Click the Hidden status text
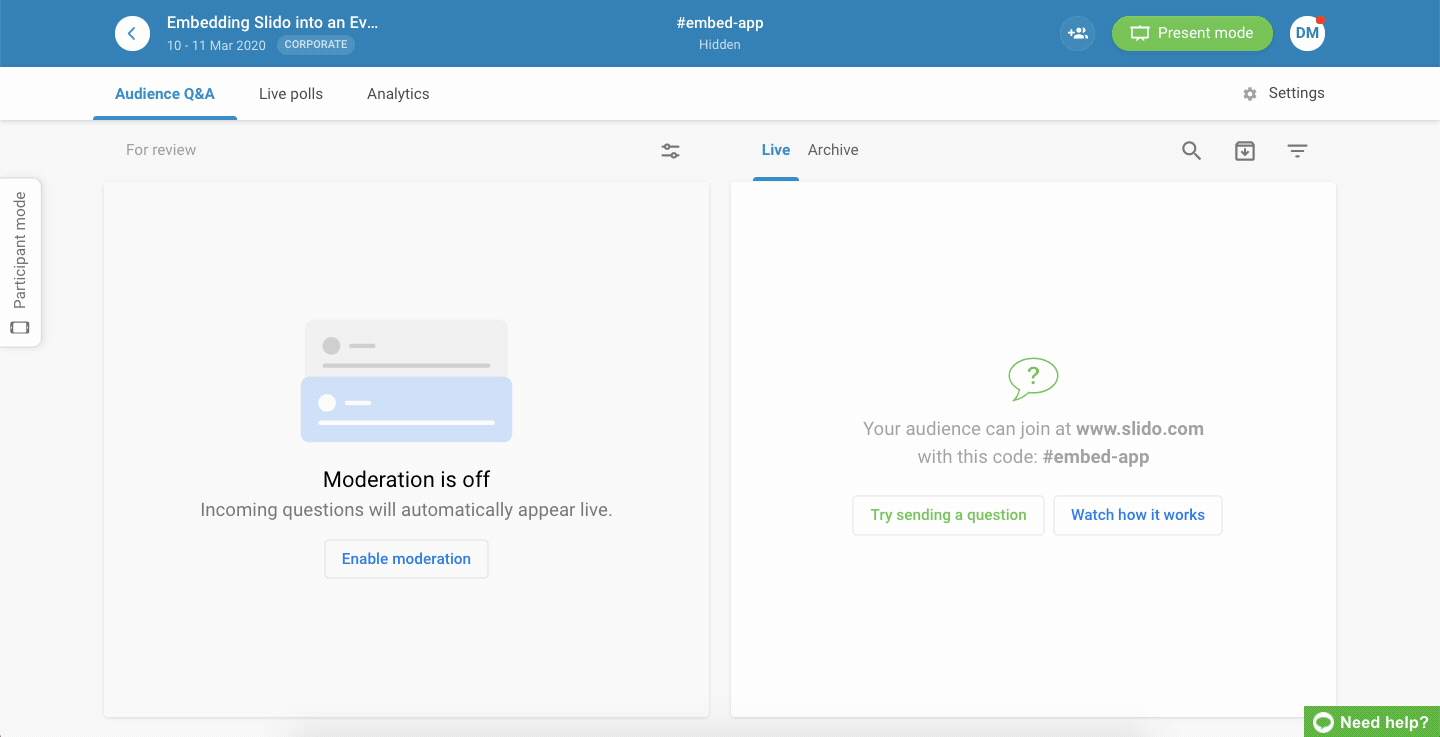Viewport: 1440px width, 737px height. pos(720,45)
